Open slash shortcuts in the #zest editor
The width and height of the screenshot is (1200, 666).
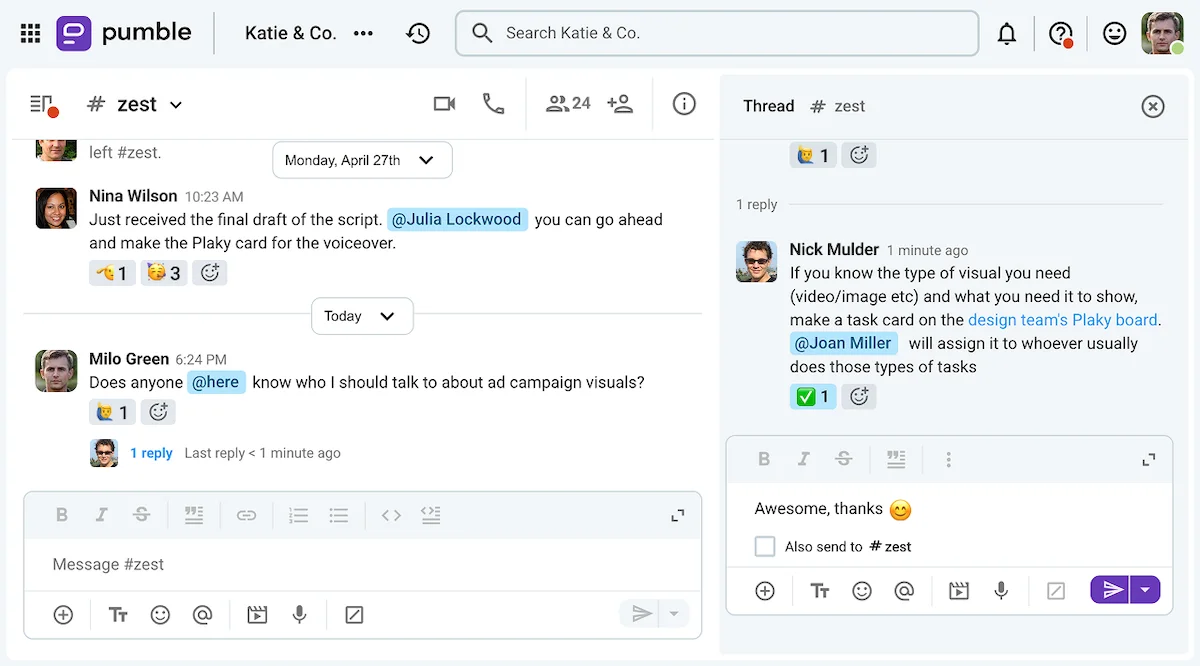click(354, 615)
